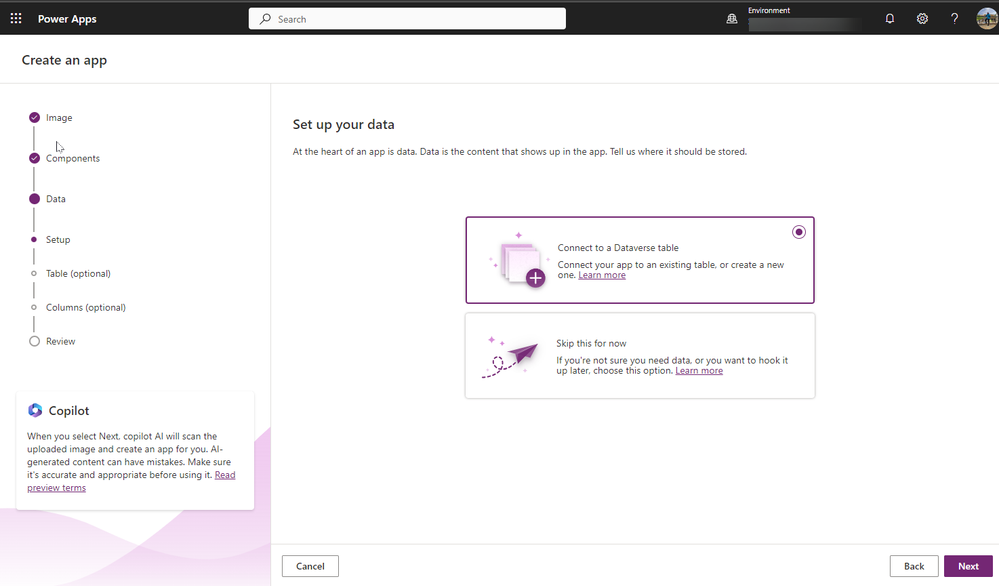The height and width of the screenshot is (586, 999).
Task: Go to the Setup sub-step
Action: pyautogui.click(x=58, y=239)
